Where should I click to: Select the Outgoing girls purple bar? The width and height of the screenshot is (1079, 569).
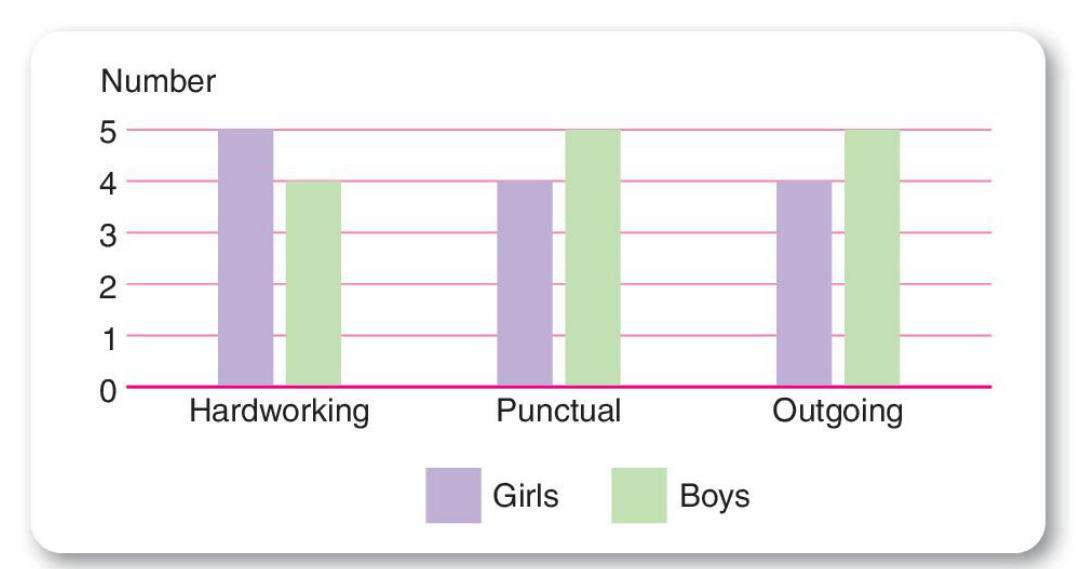(803, 283)
